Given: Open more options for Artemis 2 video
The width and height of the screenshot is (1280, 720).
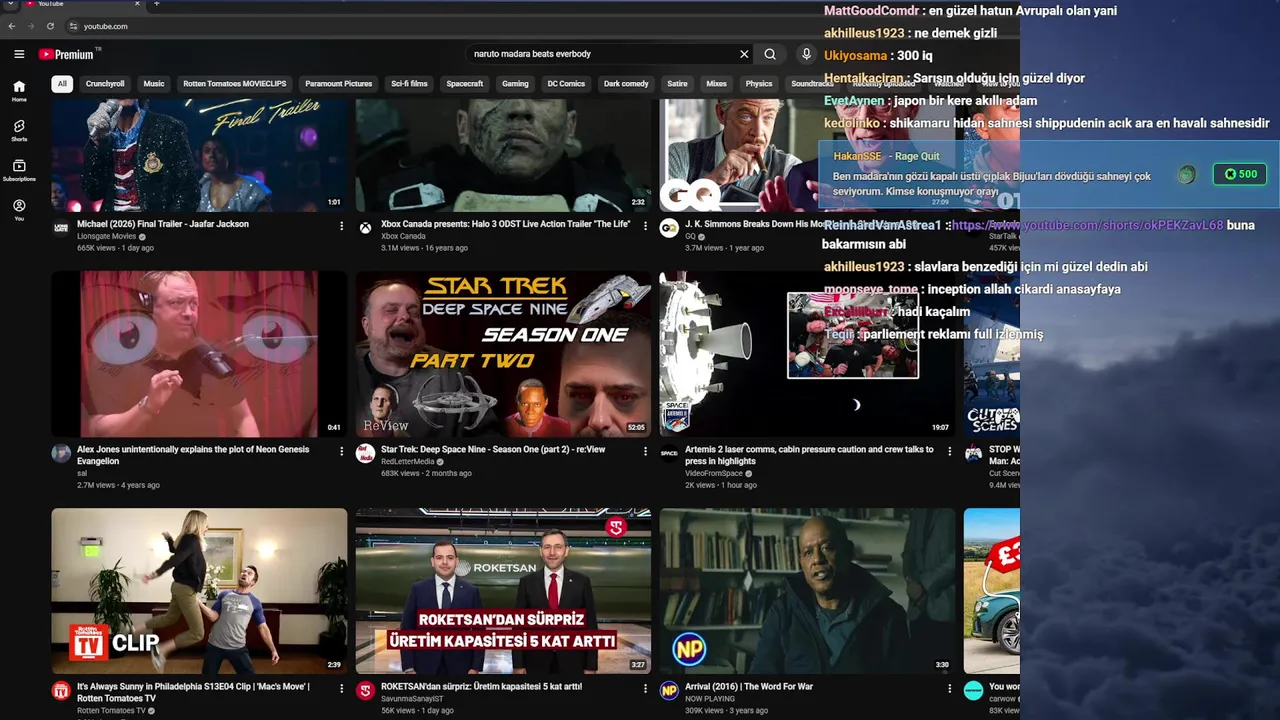Looking at the screenshot, I should 949,451.
